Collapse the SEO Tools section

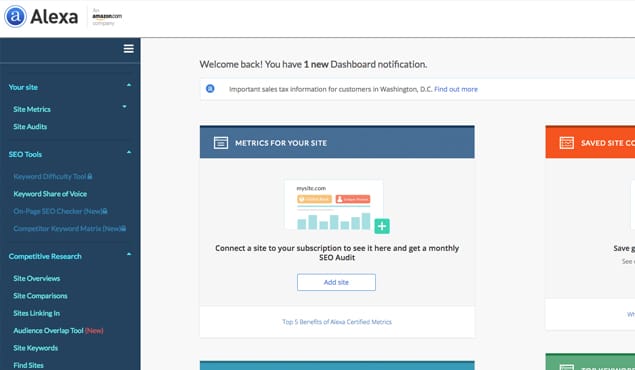click(129, 152)
